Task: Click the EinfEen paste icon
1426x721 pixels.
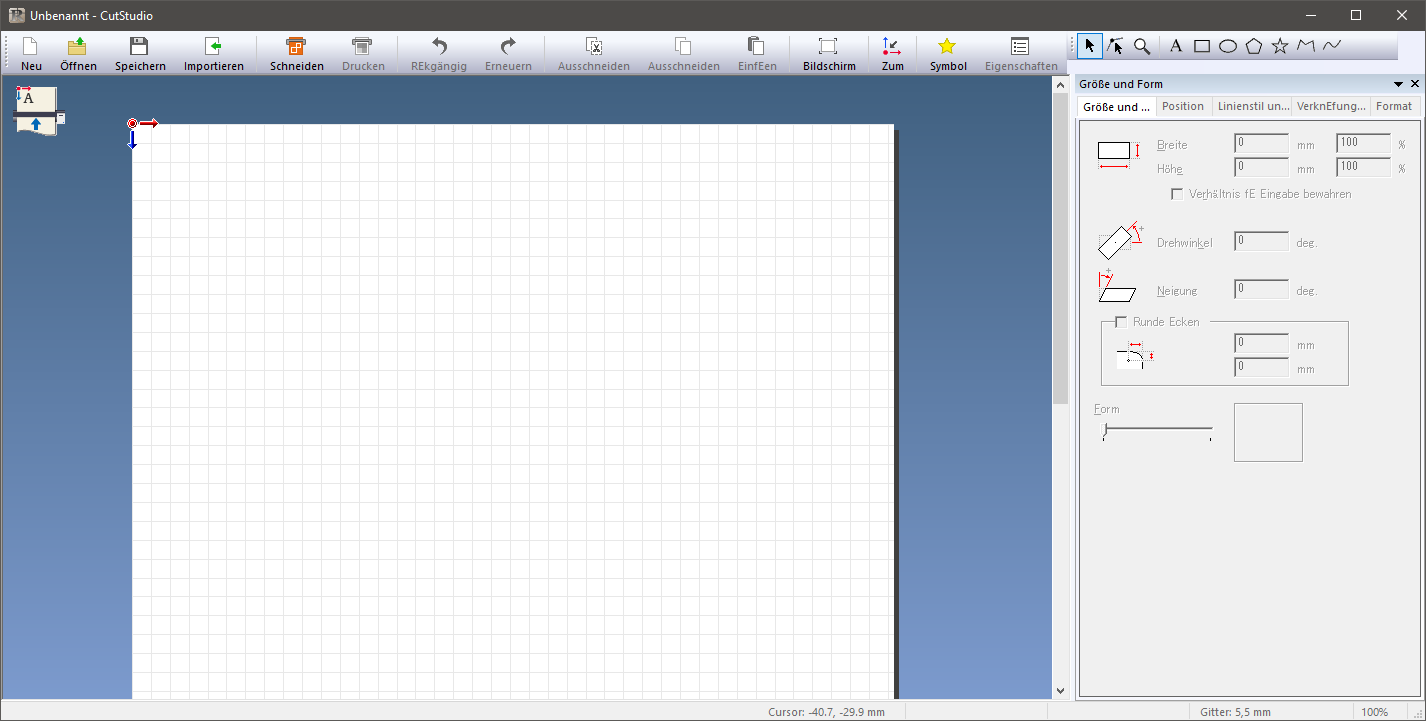Action: point(756,46)
